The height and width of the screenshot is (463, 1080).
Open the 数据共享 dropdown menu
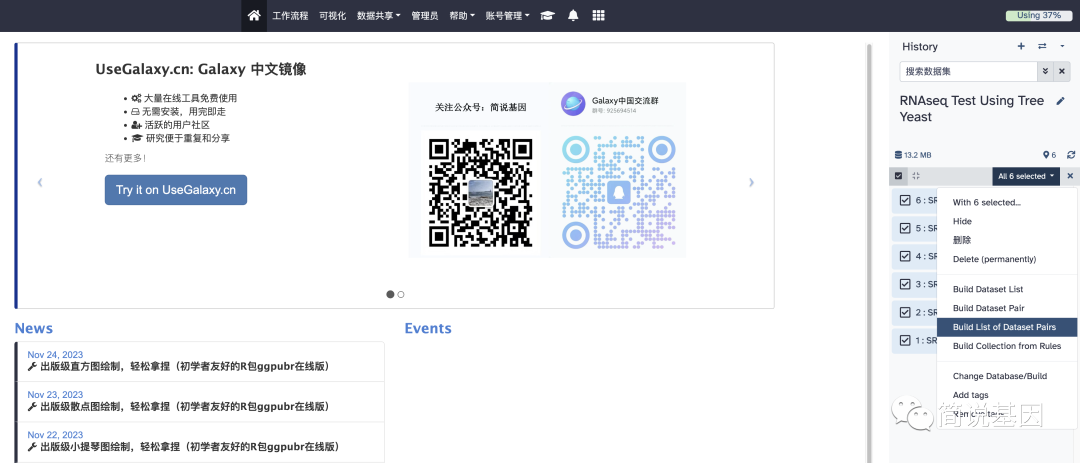coord(378,15)
